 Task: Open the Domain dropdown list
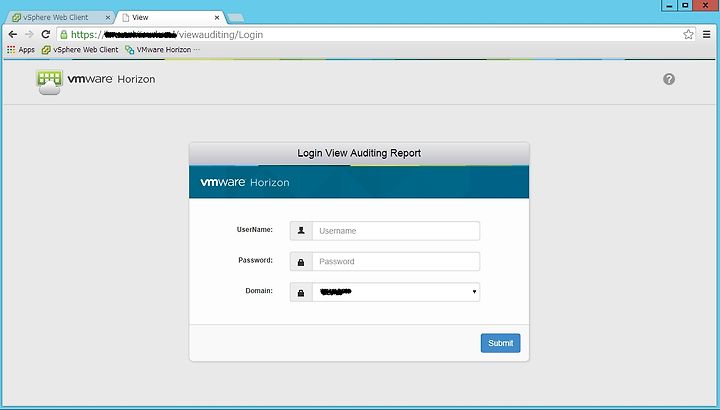pos(396,292)
